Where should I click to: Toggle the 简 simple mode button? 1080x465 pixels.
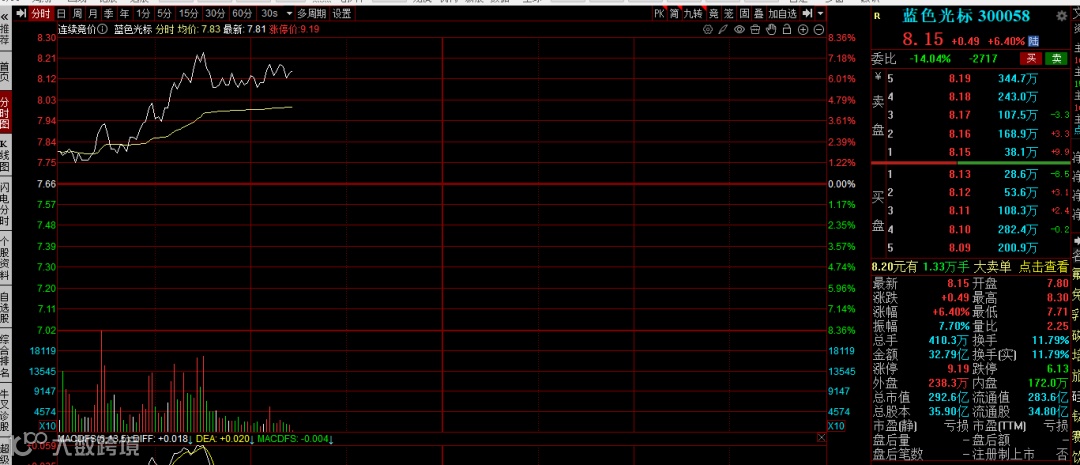[674, 14]
